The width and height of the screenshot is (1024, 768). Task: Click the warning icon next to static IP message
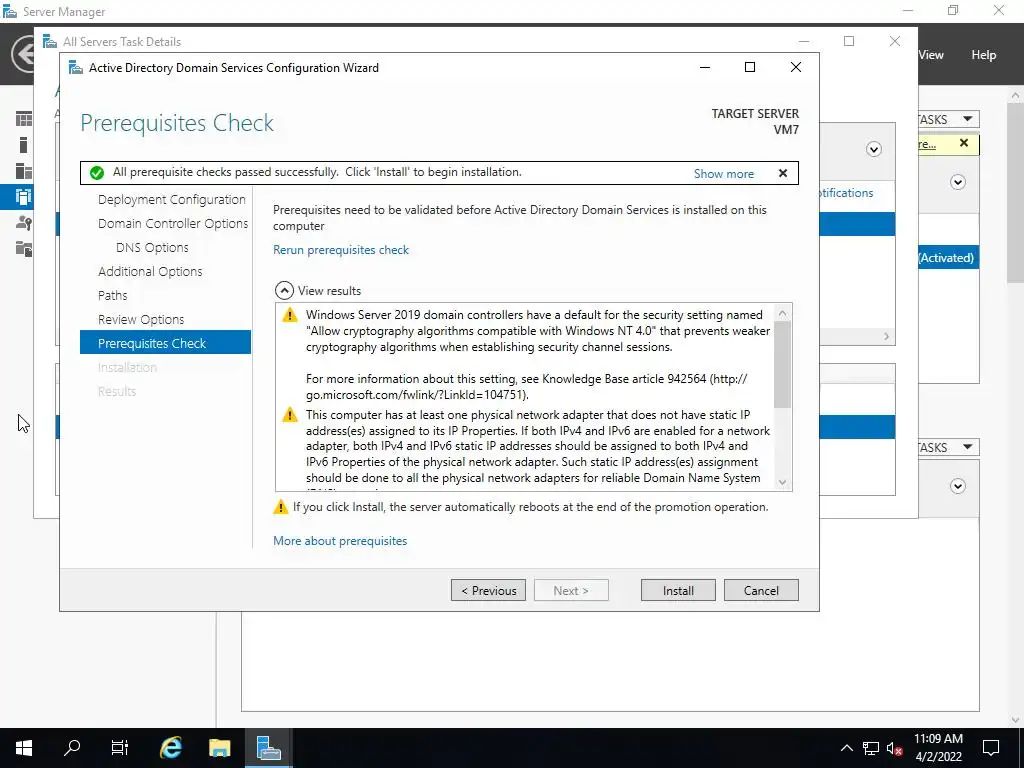pos(289,415)
